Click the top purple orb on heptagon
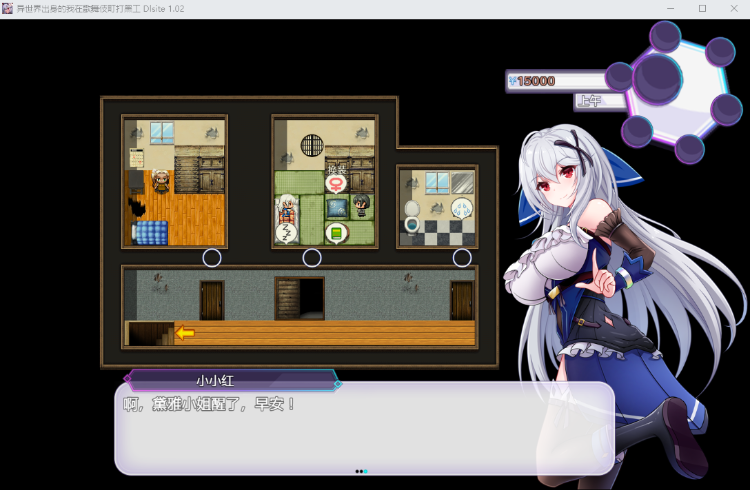Image resolution: width=750 pixels, height=490 pixels. point(665,36)
